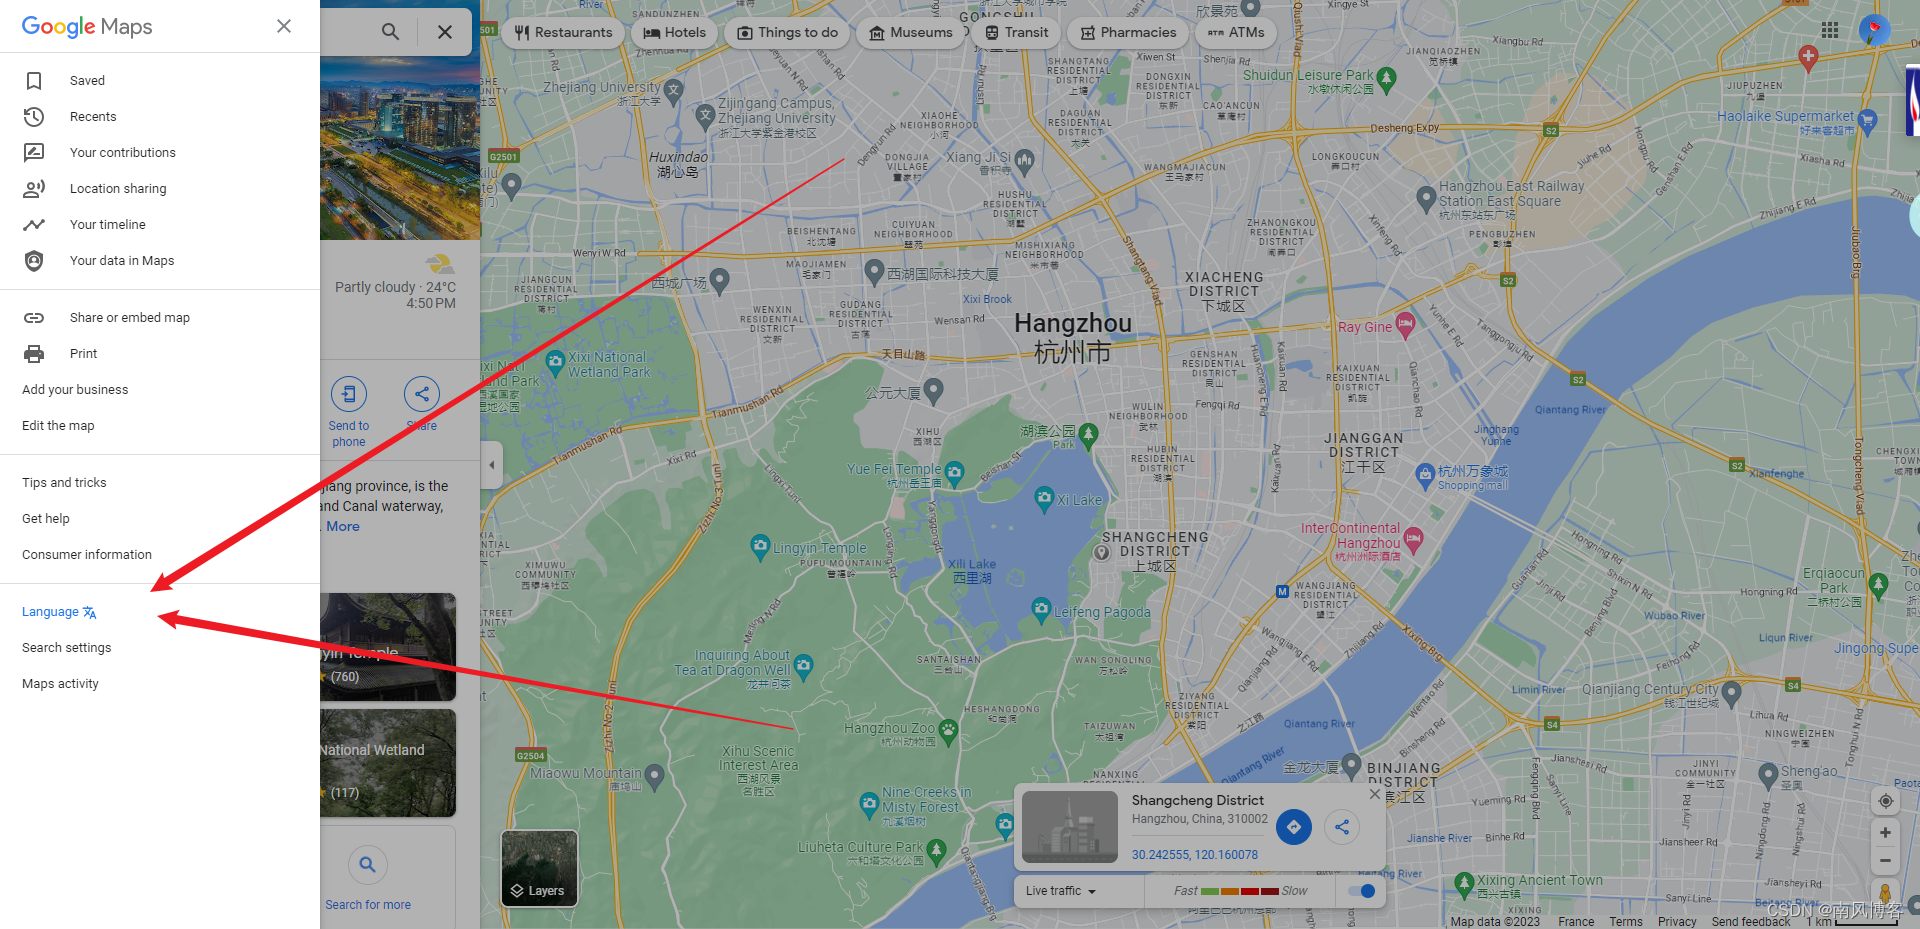This screenshot has width=1920, height=929.
Task: Click share icon on Shangcheng card
Action: (x=1342, y=827)
